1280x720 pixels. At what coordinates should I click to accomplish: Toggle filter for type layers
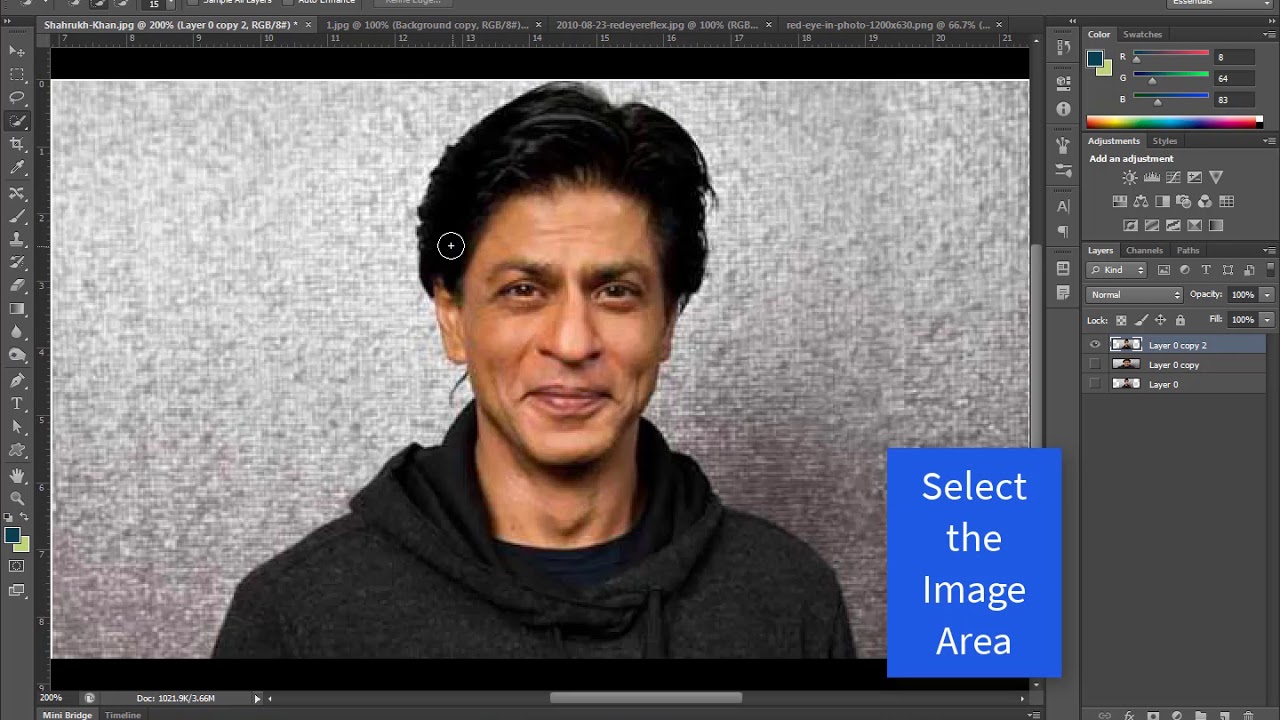click(x=1205, y=270)
